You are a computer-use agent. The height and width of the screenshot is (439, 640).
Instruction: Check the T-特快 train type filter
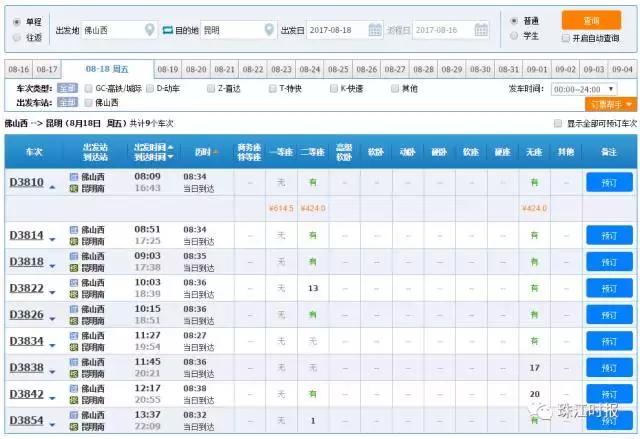click(273, 89)
